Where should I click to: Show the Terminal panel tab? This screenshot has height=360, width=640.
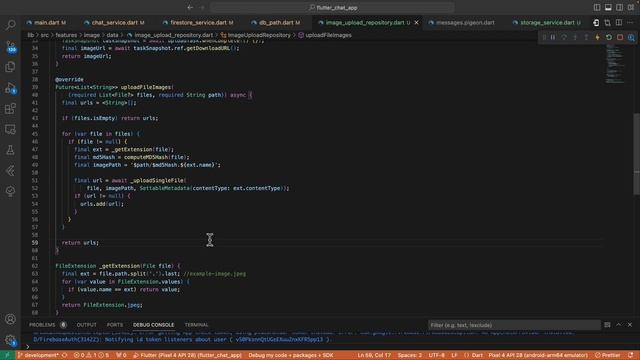(x=196, y=325)
